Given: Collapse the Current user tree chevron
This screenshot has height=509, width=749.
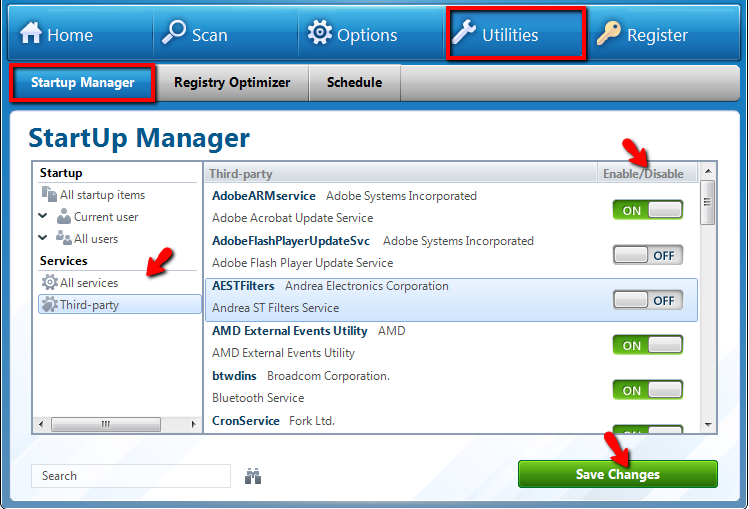Looking at the screenshot, I should tap(43, 216).
